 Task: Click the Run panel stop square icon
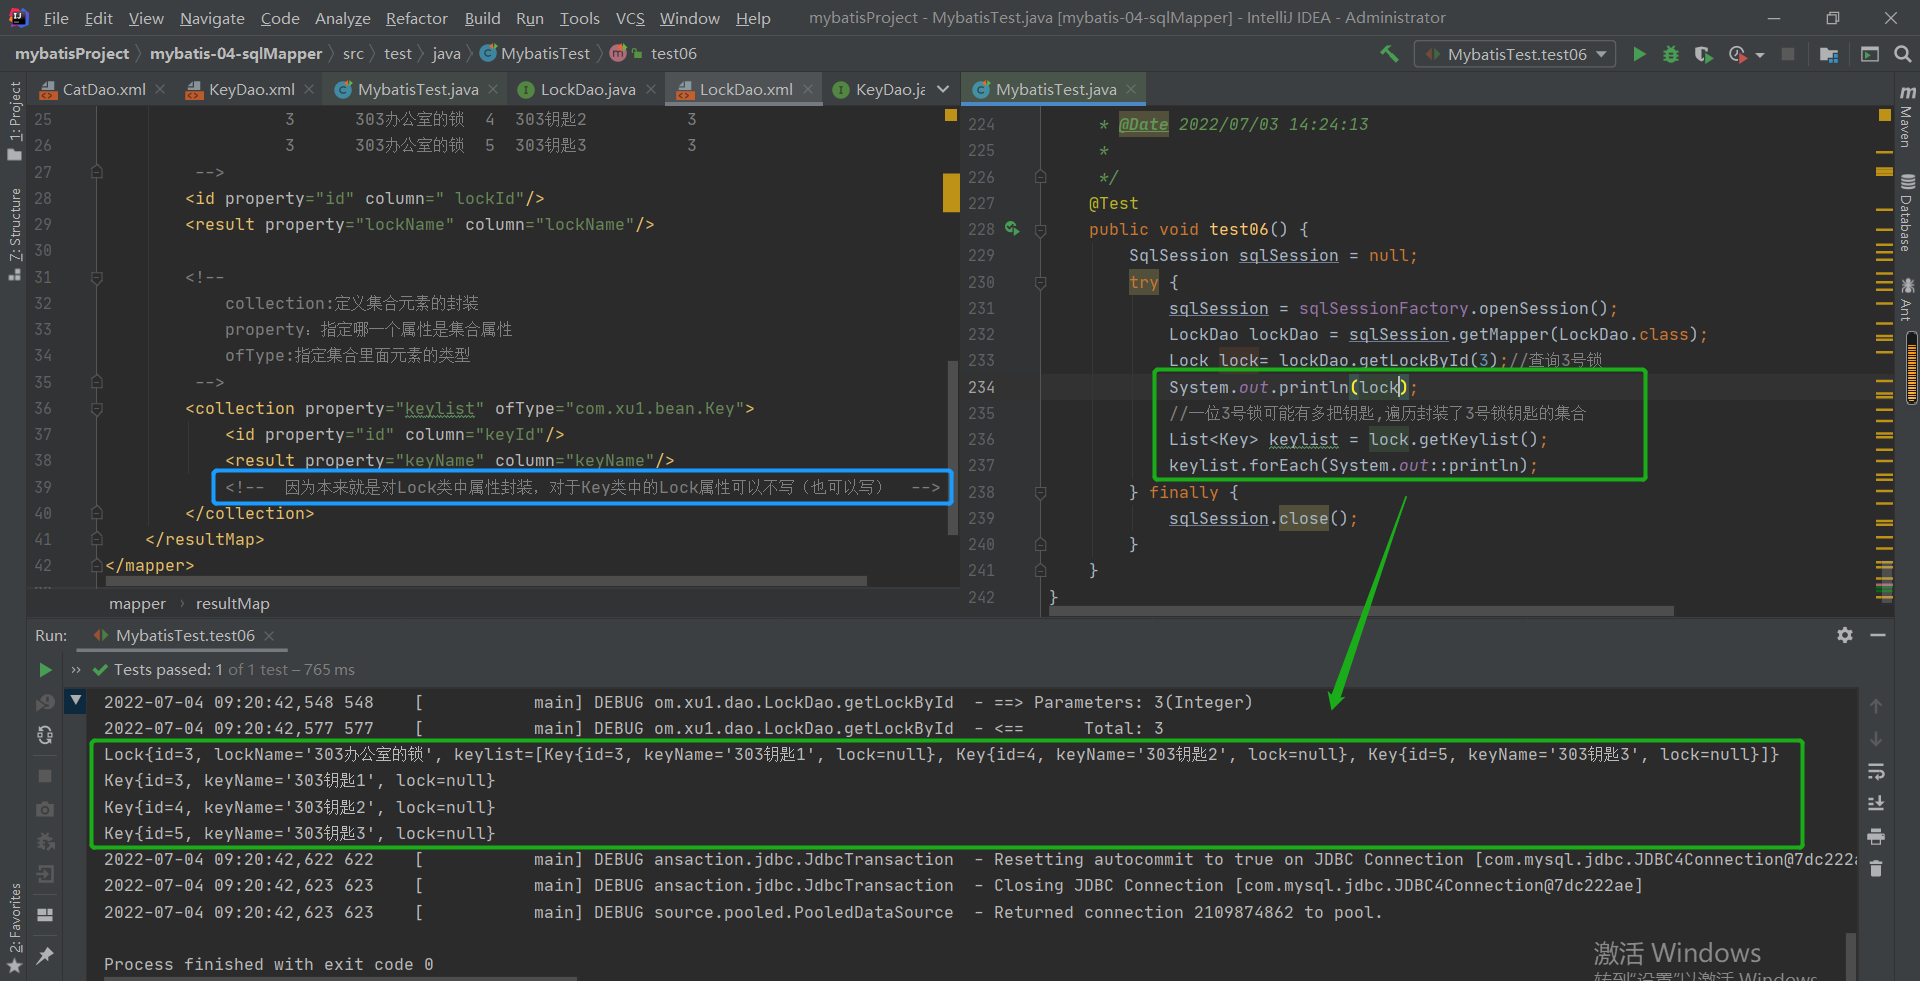click(x=45, y=776)
